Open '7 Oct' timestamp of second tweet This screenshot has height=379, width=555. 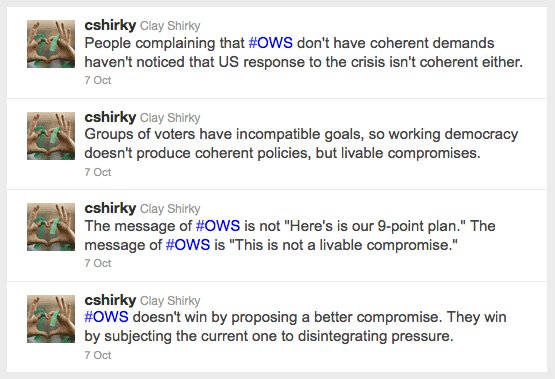click(98, 172)
